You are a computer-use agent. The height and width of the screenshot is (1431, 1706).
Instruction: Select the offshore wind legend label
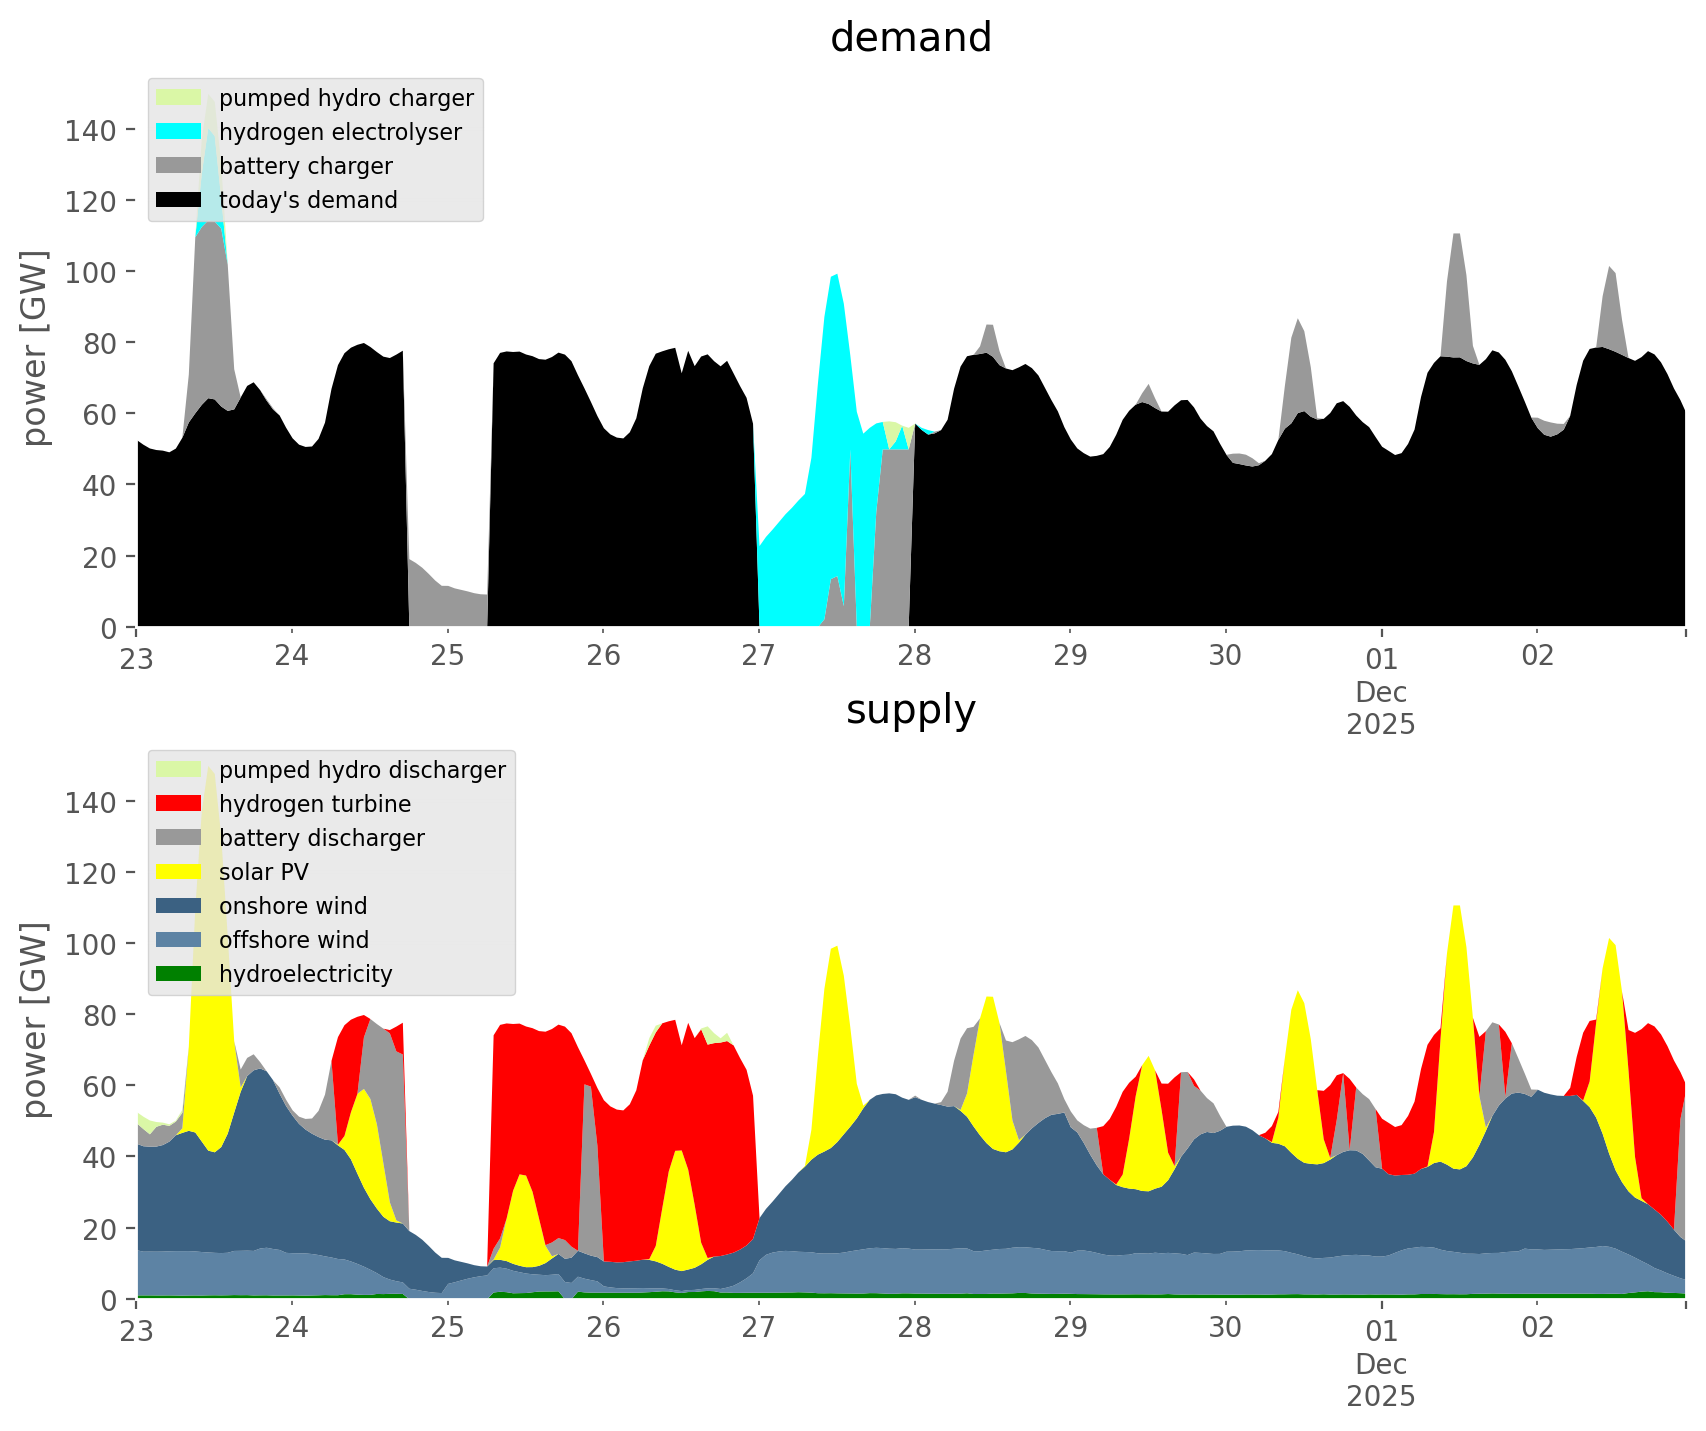click(x=294, y=940)
